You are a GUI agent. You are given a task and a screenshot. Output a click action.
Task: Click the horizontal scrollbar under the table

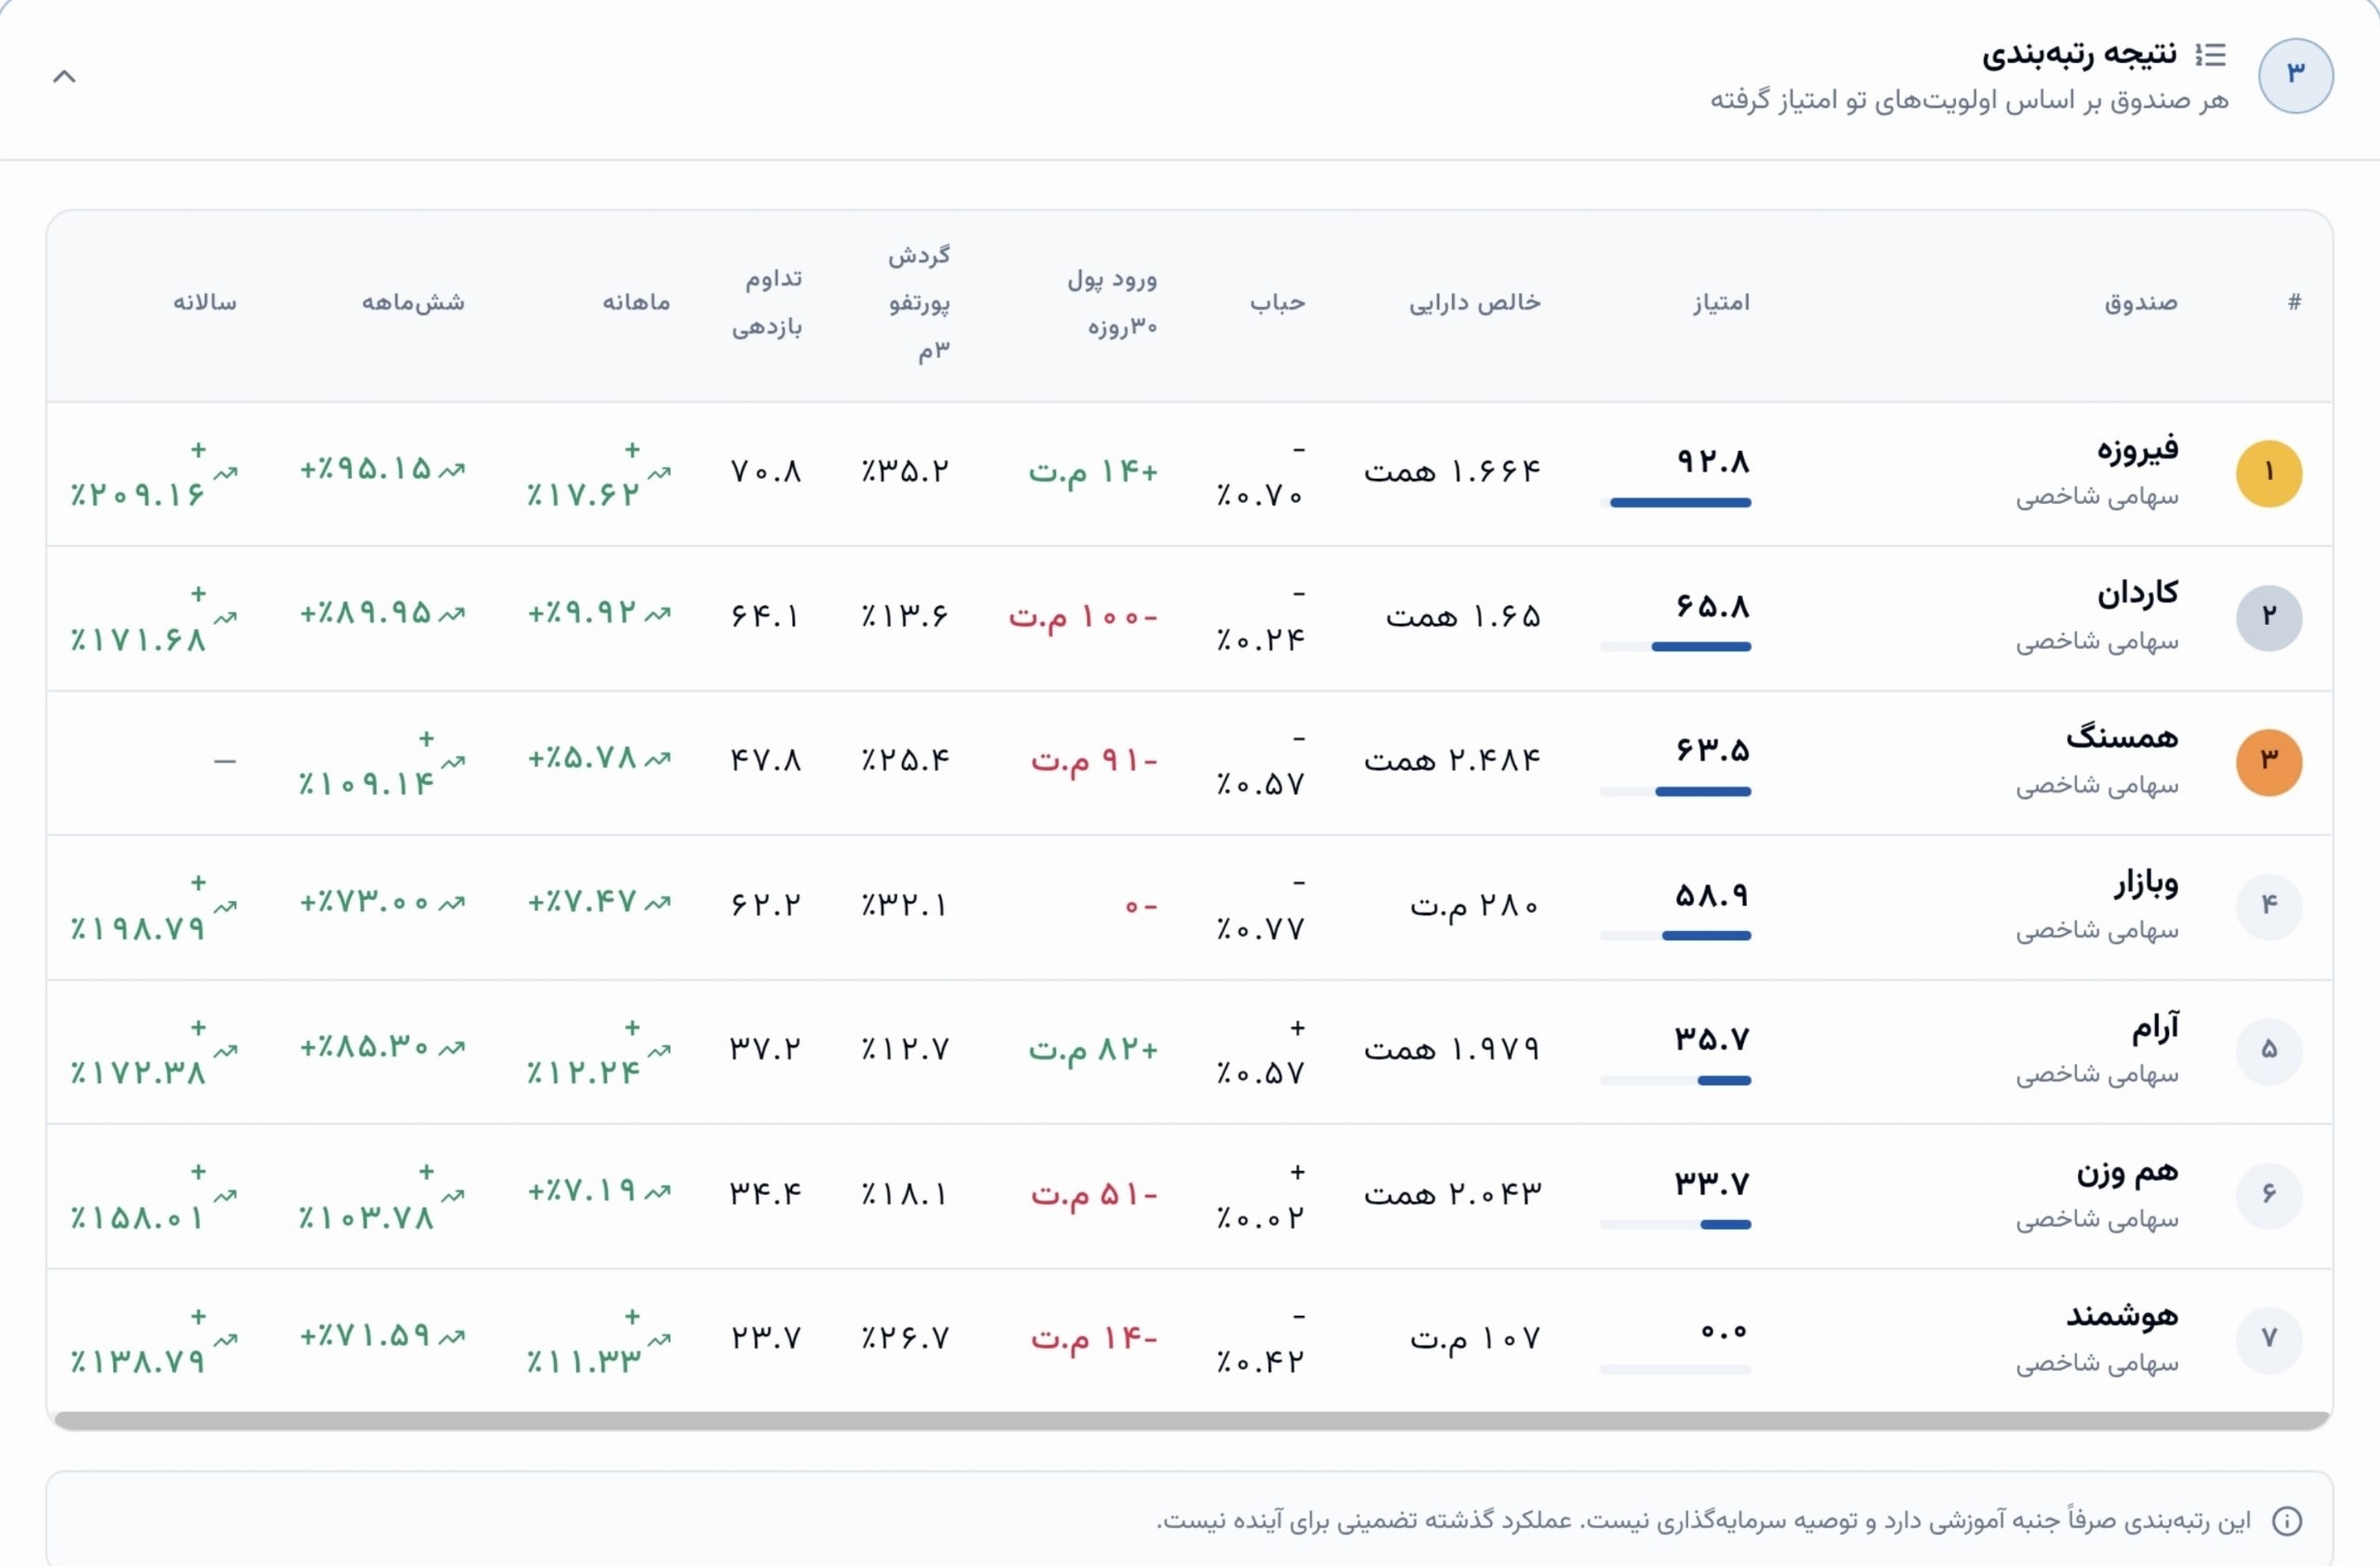click(x=1192, y=1420)
